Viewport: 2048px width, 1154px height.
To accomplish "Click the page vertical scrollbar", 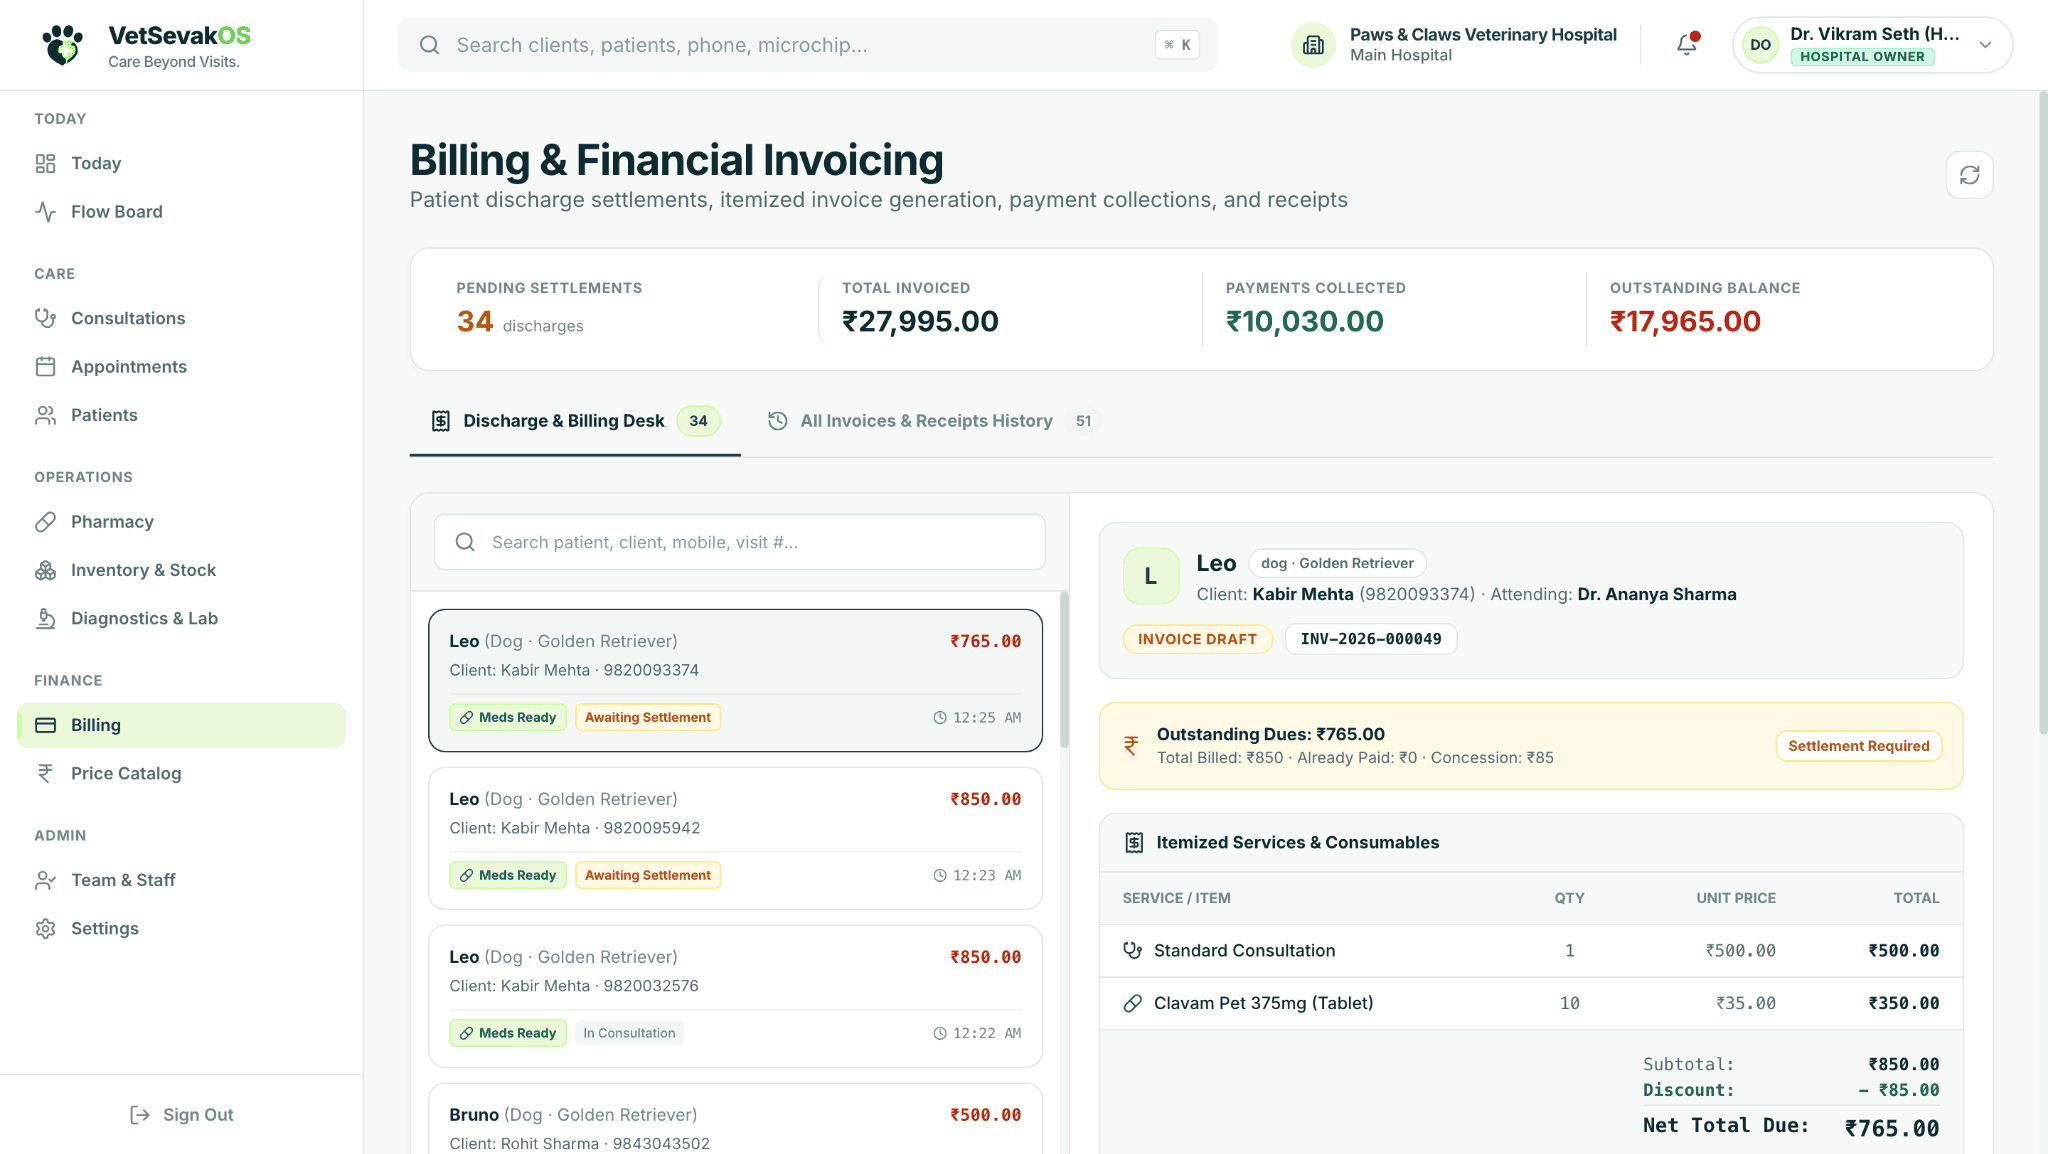I will point(2042,412).
